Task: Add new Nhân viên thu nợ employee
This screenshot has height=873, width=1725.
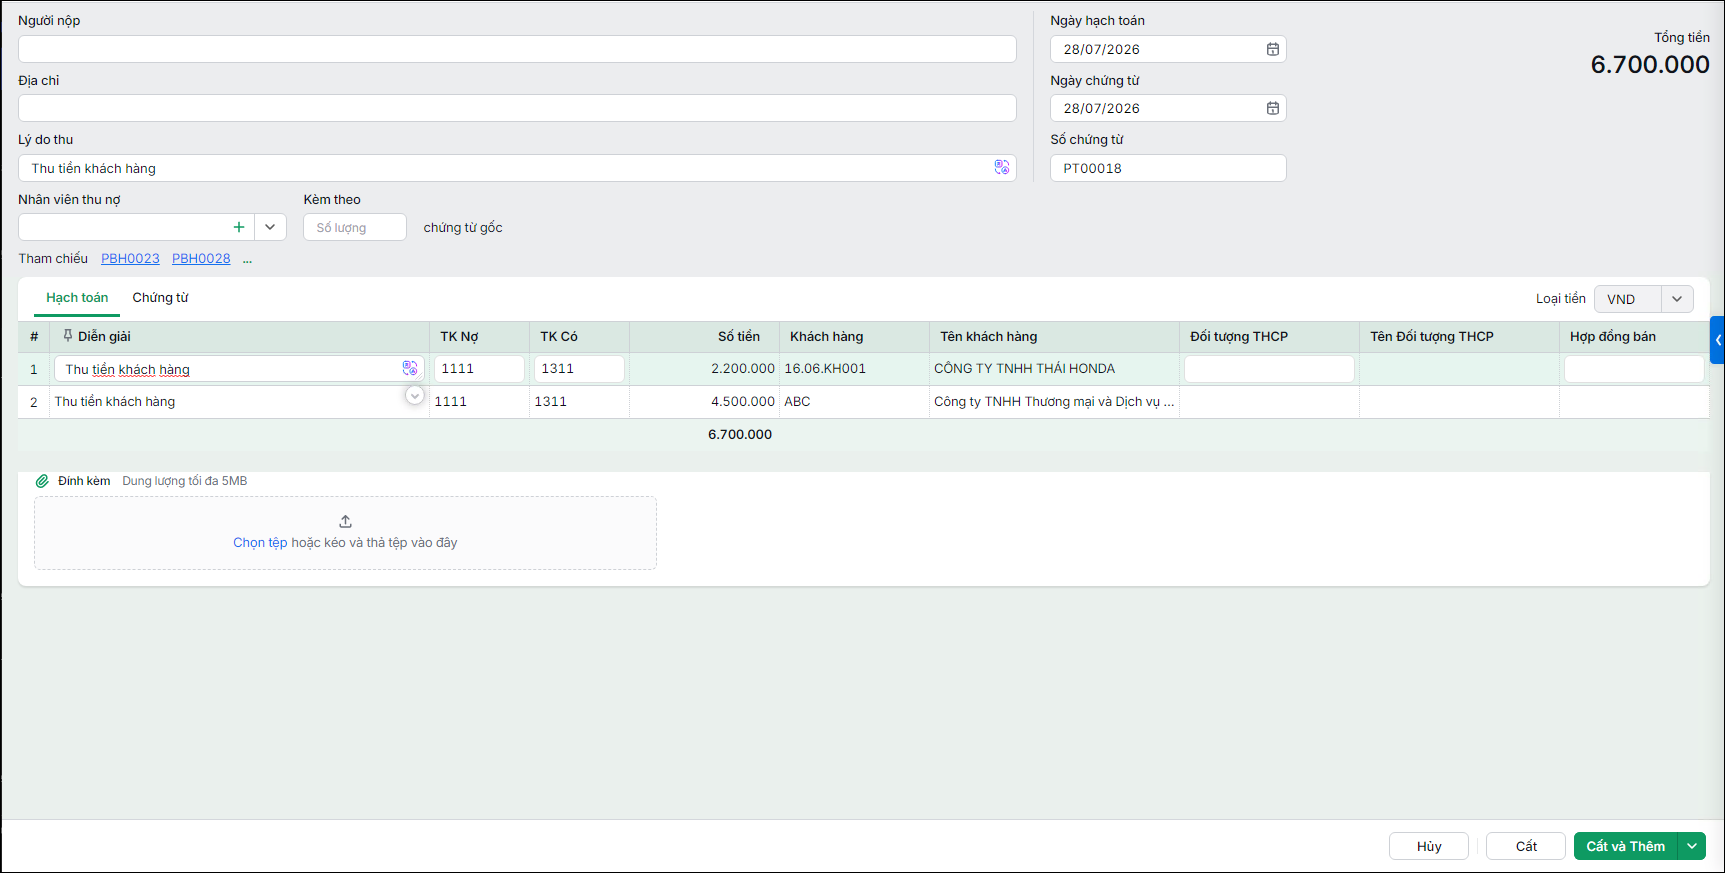Action: pos(239,227)
